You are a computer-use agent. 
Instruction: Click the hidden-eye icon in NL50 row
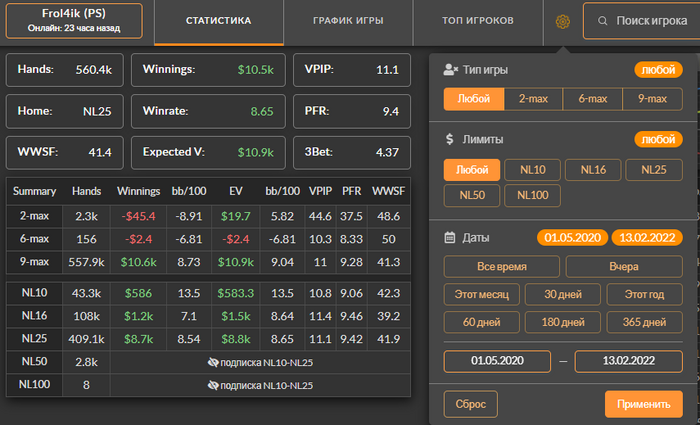point(213,362)
